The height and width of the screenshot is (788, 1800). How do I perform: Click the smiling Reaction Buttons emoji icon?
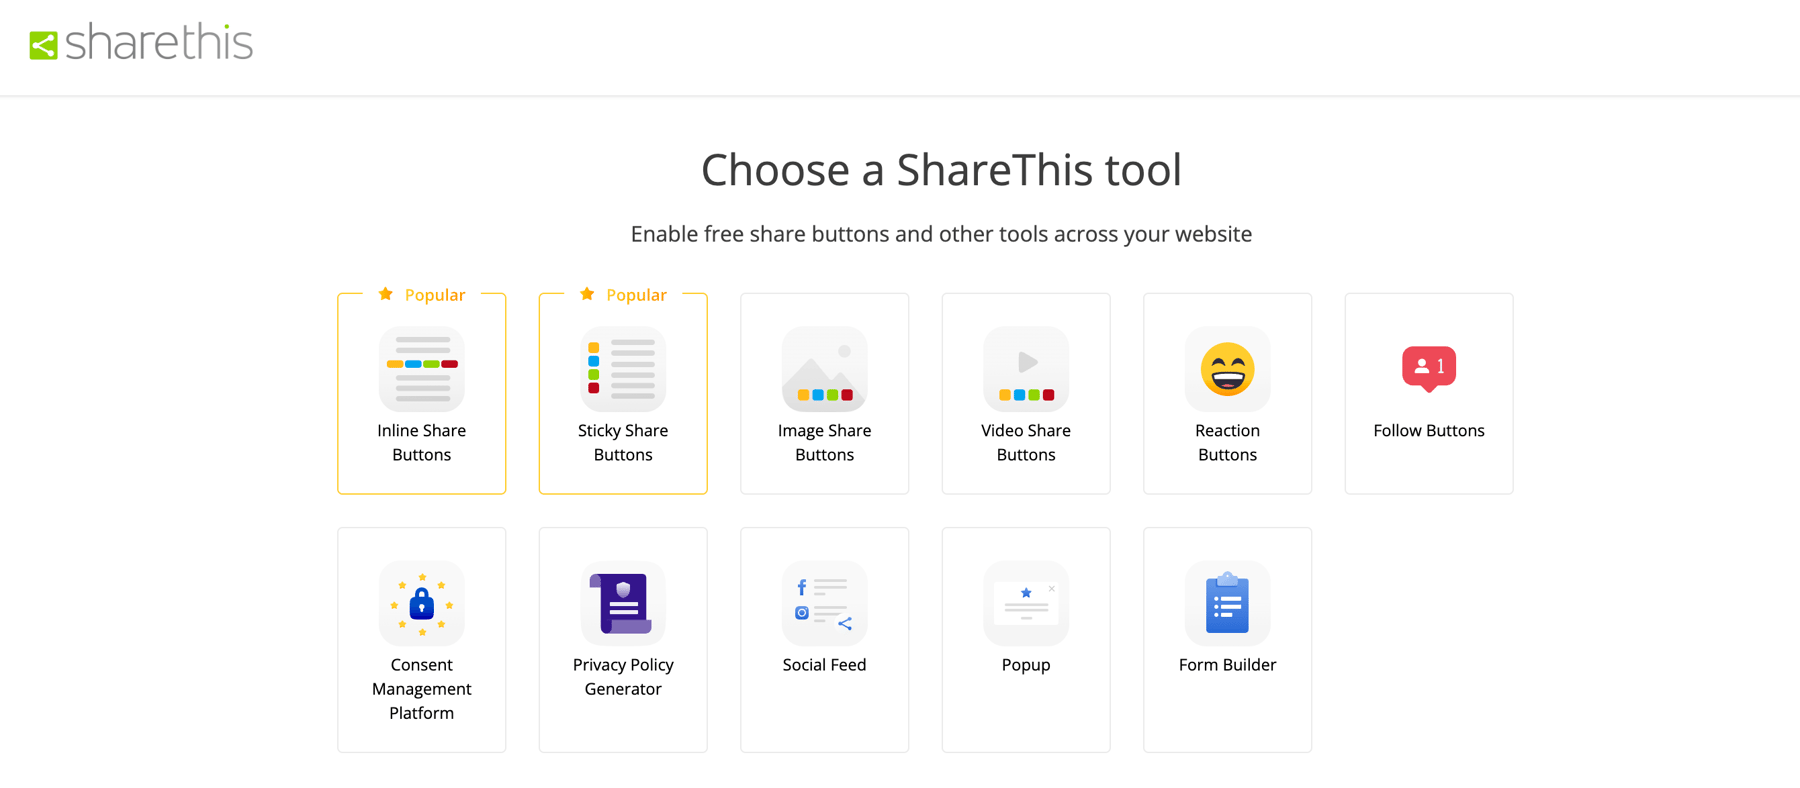tap(1227, 369)
